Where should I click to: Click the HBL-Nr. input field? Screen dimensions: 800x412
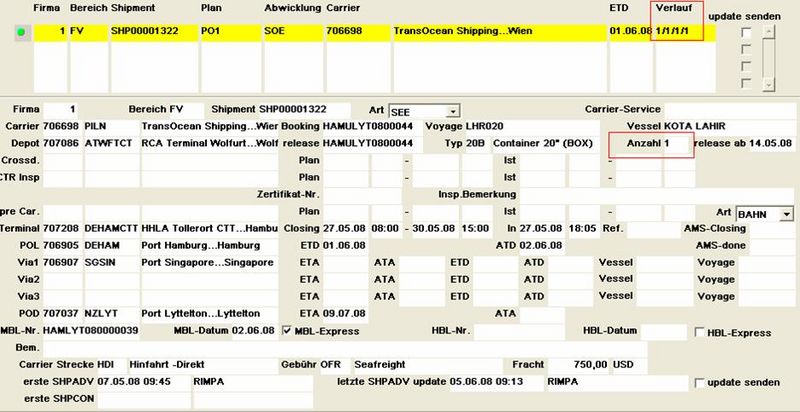(519, 331)
